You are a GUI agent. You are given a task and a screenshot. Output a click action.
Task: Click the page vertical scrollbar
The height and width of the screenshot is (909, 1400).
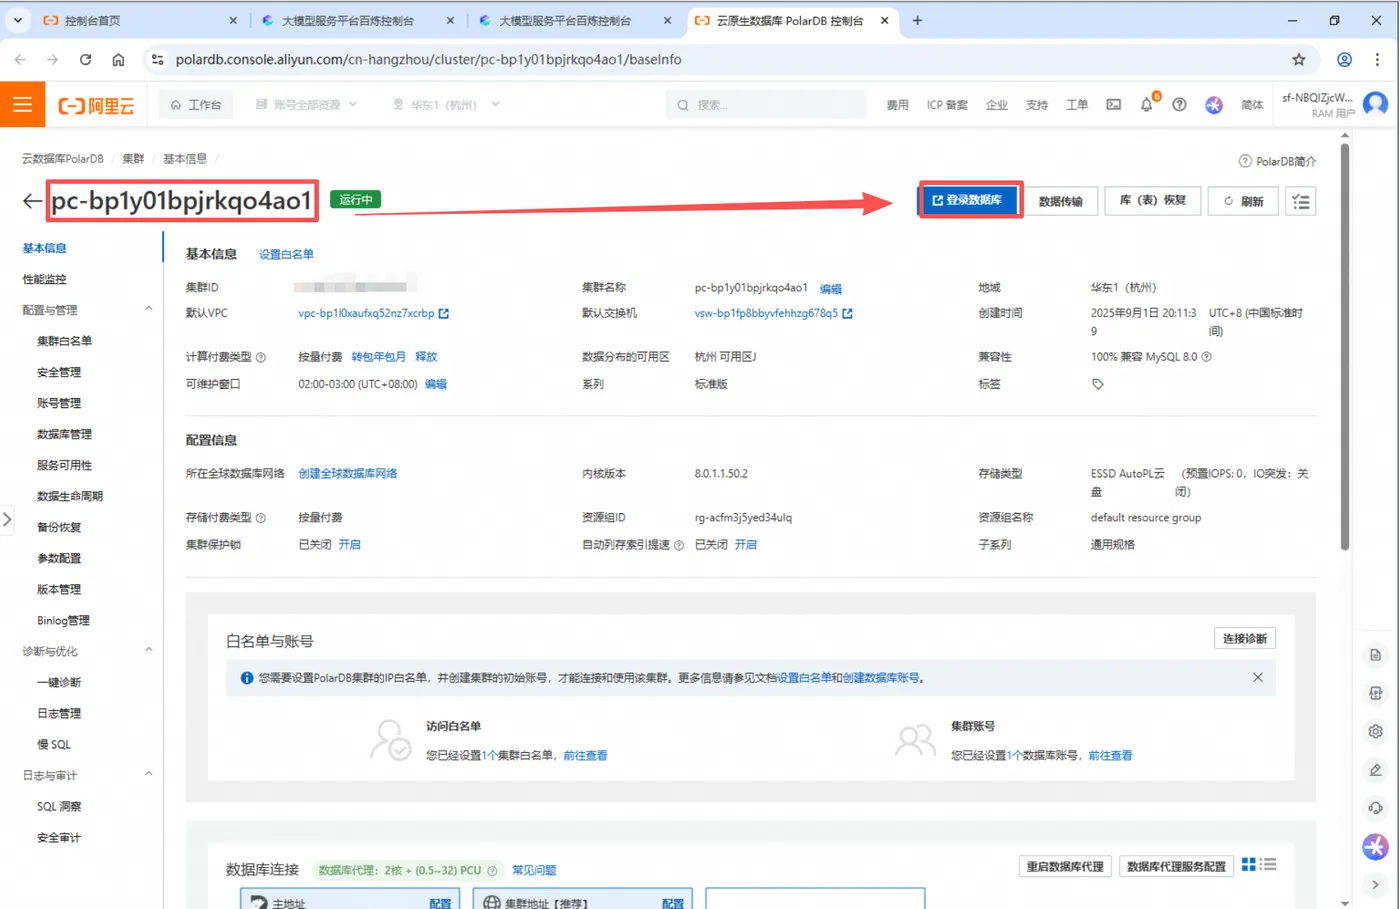1345,345
